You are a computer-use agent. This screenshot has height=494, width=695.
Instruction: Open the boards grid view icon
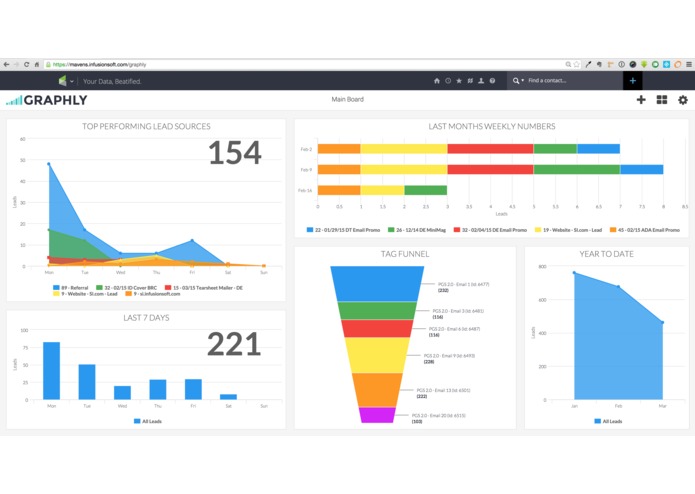pos(662,100)
